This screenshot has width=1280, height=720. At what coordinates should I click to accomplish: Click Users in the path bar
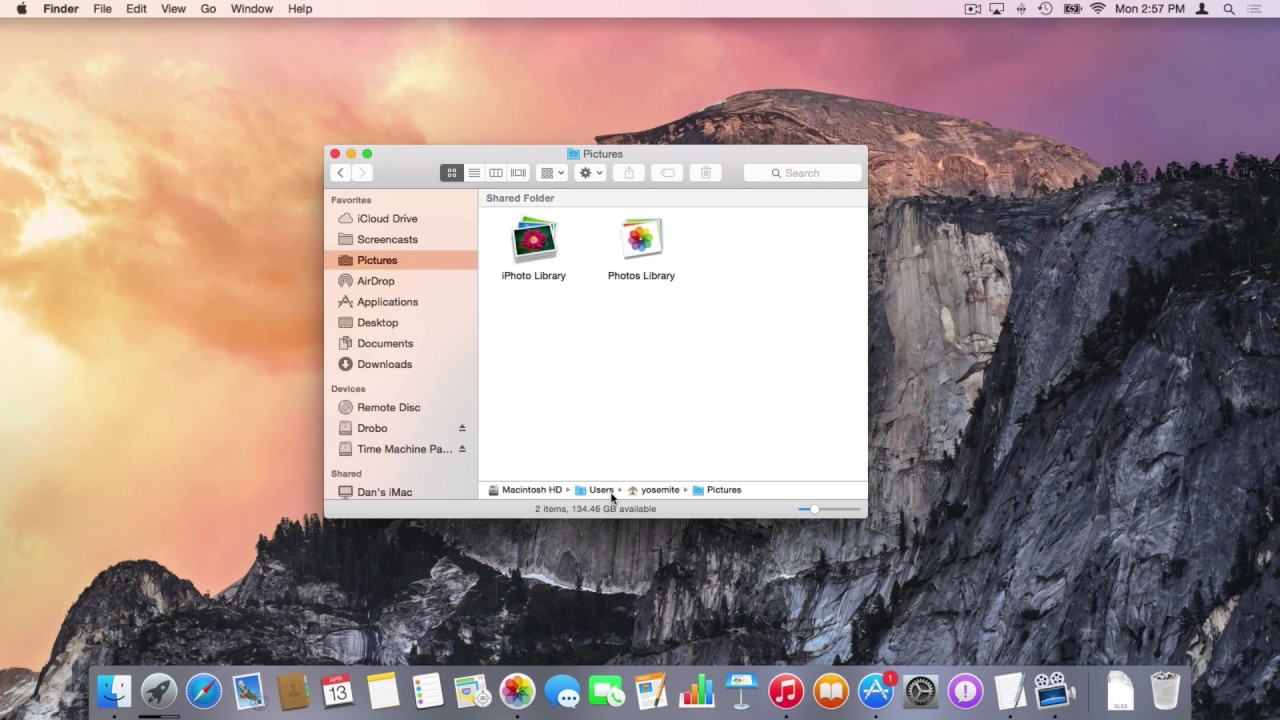click(594, 490)
